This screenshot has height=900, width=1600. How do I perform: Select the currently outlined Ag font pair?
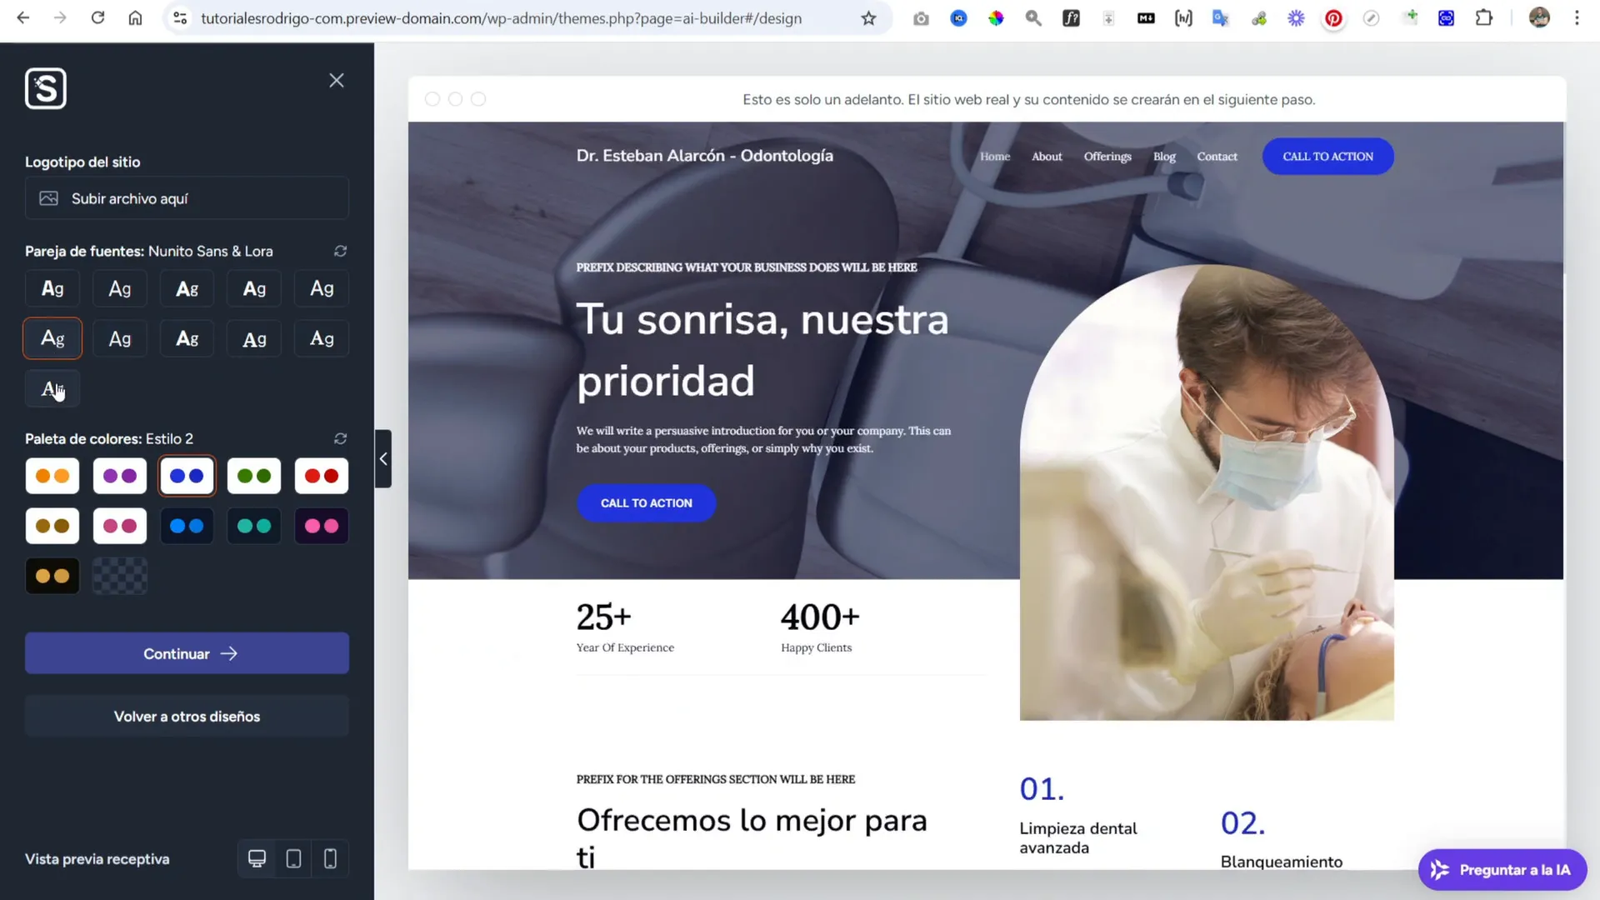click(52, 338)
